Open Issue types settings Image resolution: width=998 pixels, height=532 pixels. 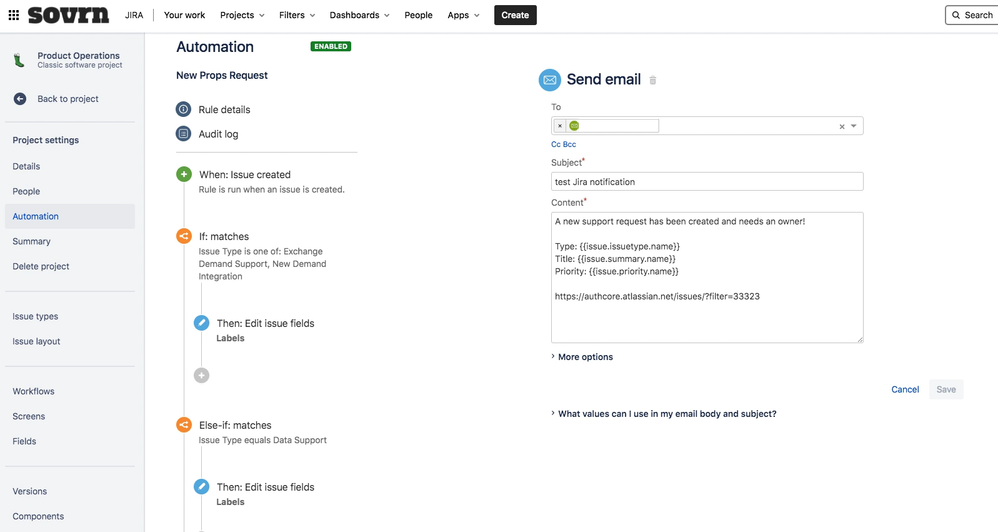tap(35, 316)
